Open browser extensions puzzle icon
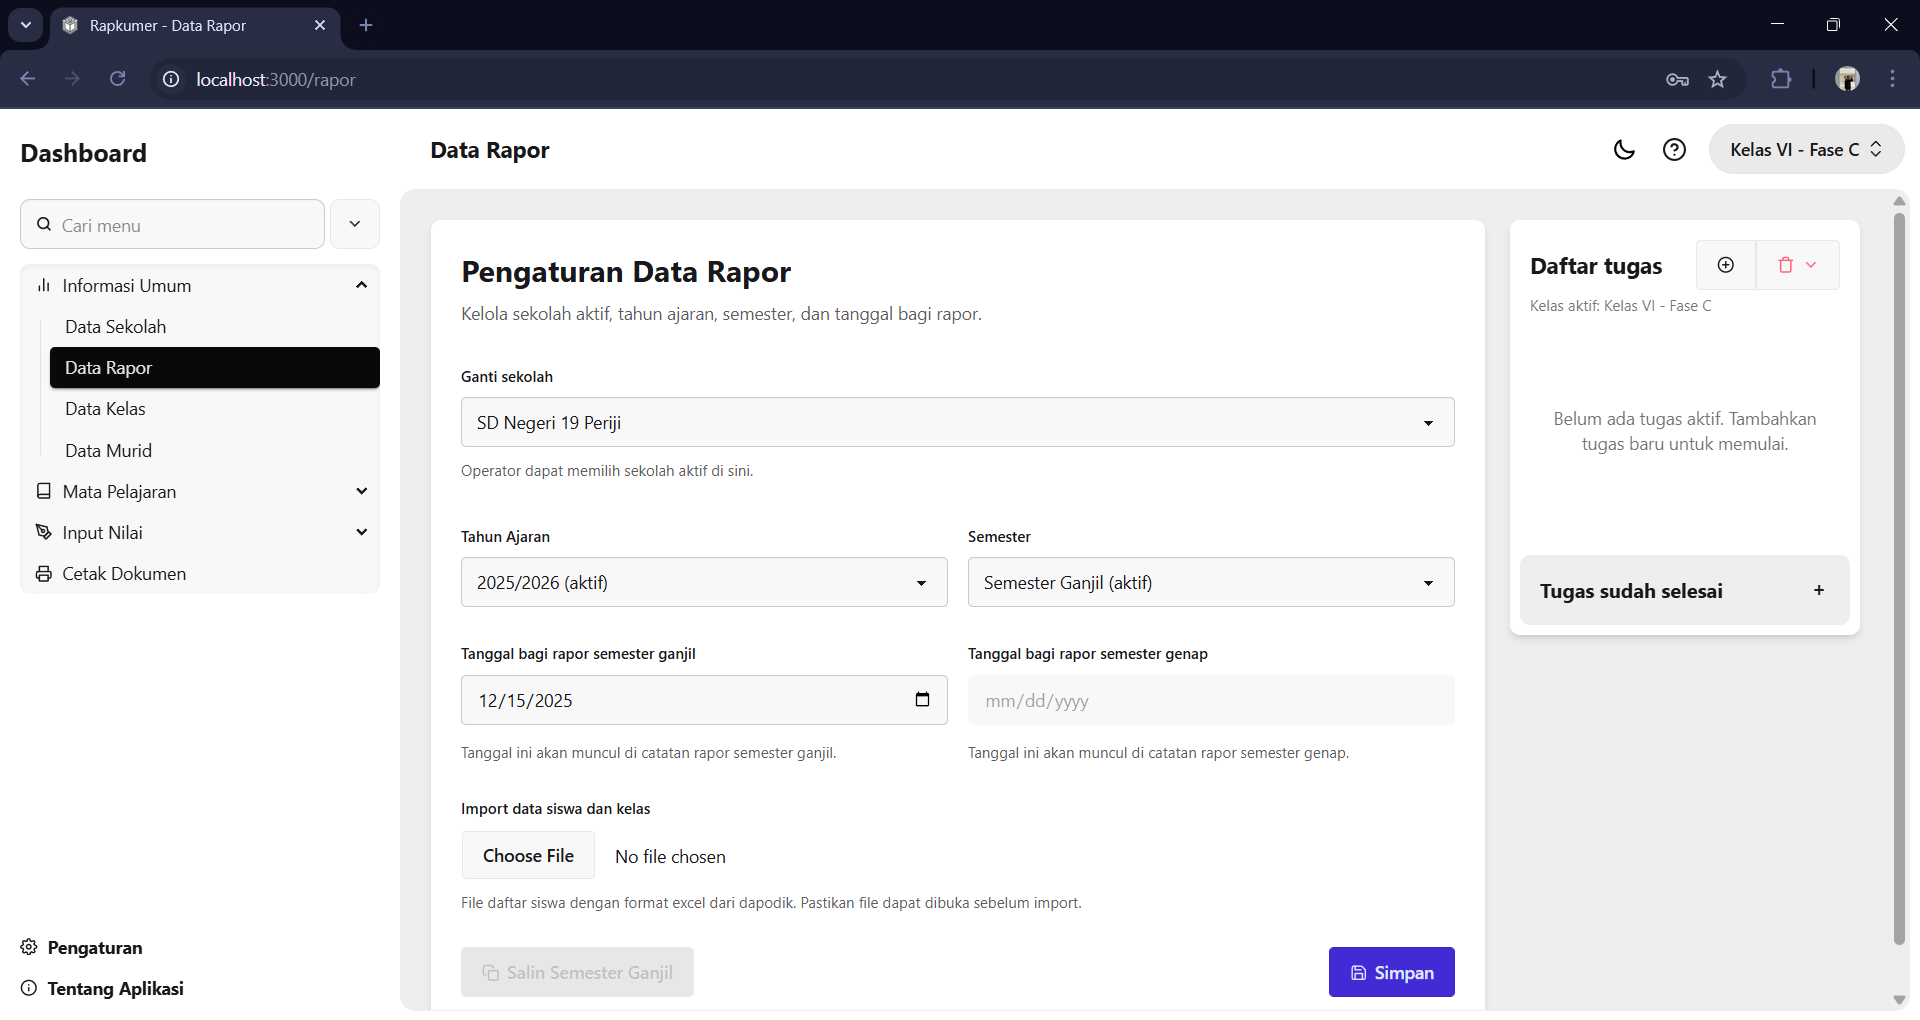Image resolution: width=1920 pixels, height=1020 pixels. [1781, 80]
